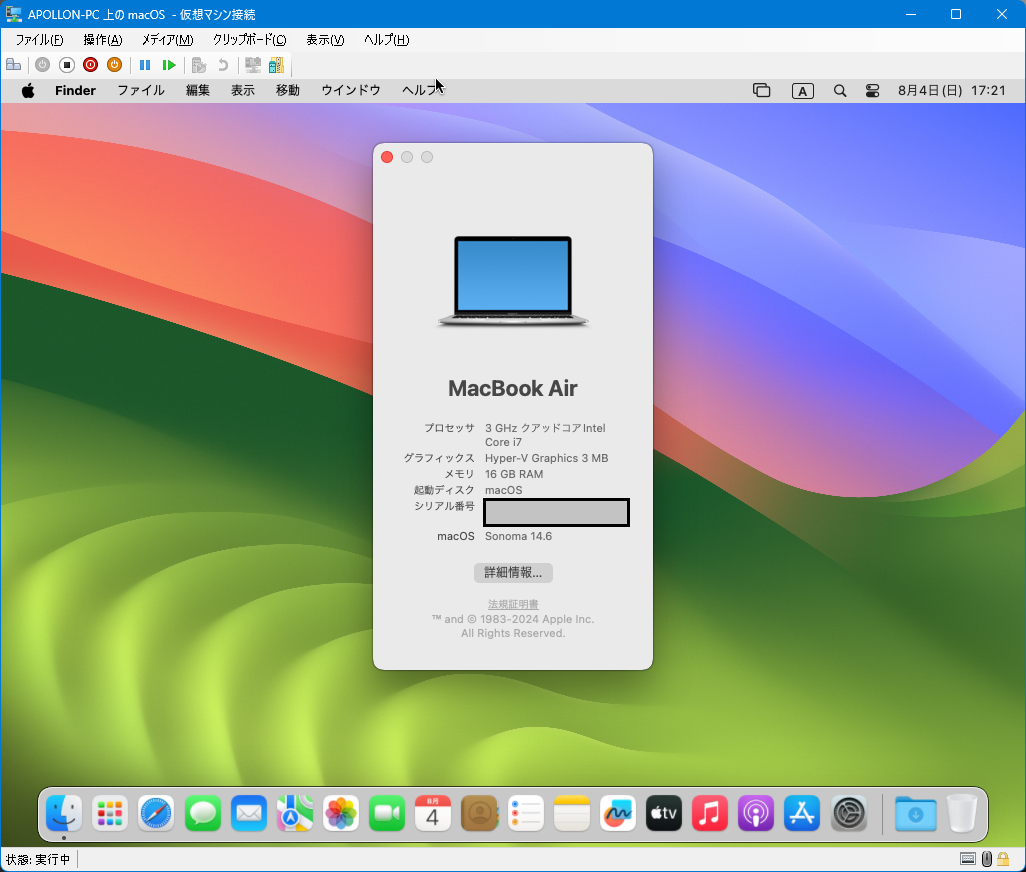Open the Finder menu in macOS bar
Screen dimensions: 1026x872
pyautogui.click(x=75, y=90)
